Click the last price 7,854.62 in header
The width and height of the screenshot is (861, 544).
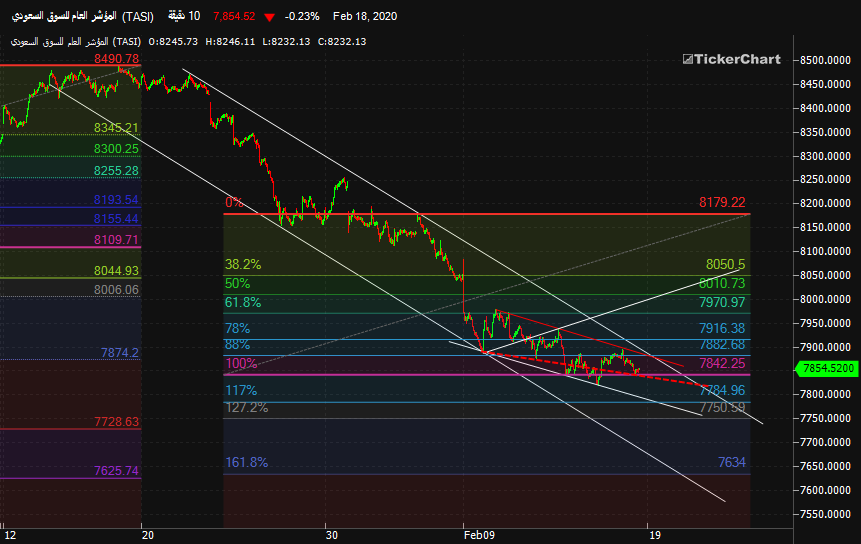[x=234, y=16]
